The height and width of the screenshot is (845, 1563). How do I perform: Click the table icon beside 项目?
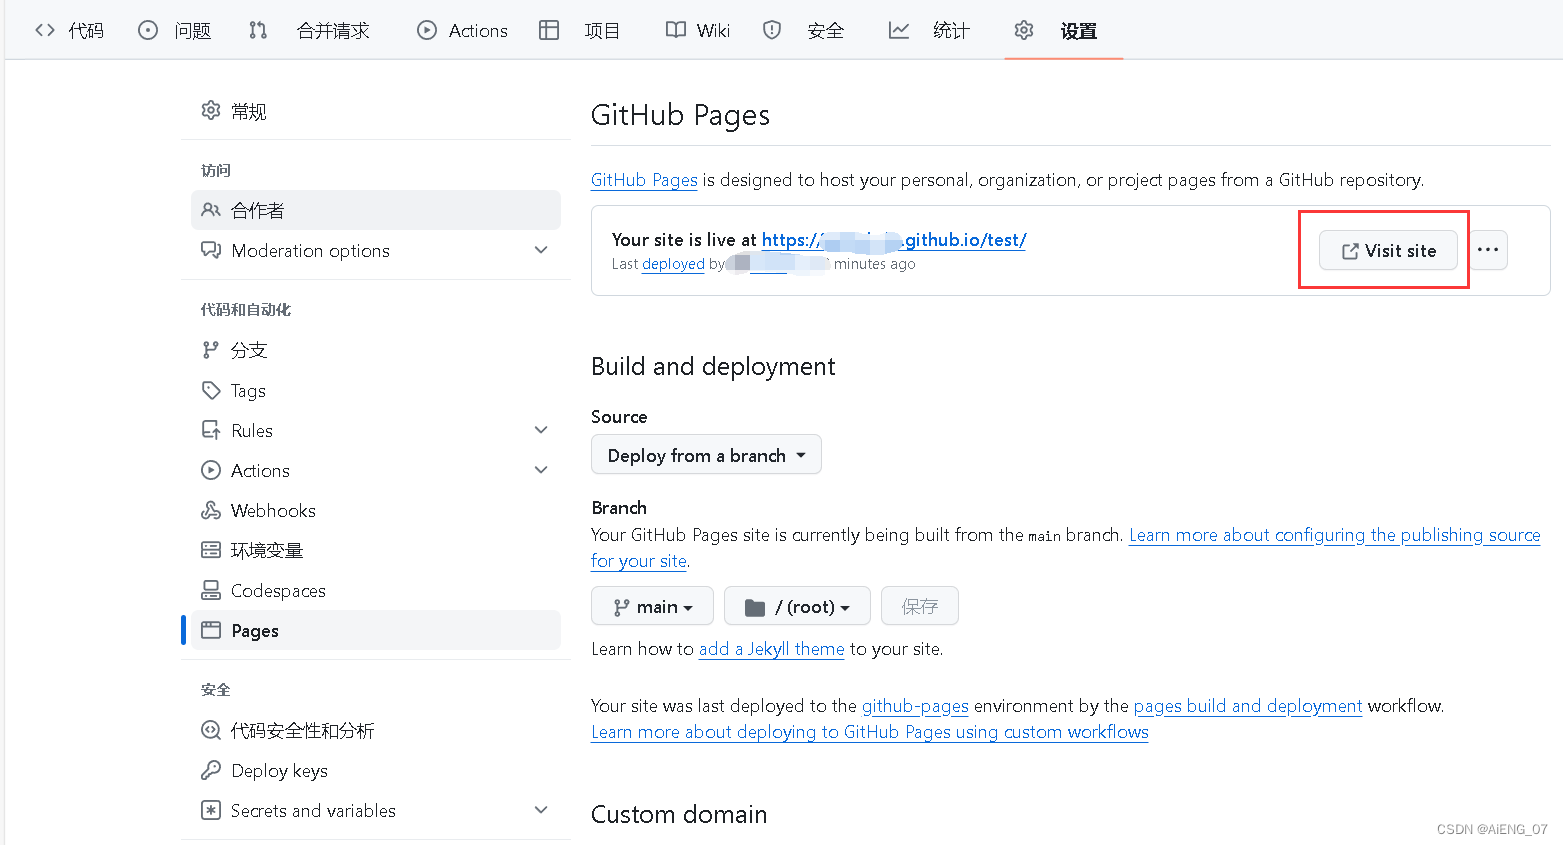point(549,30)
